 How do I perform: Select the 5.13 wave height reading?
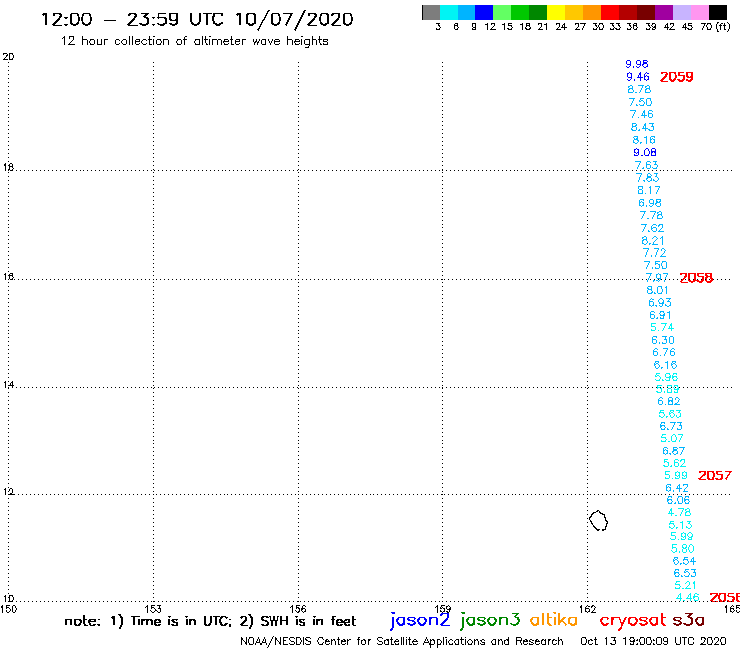point(680,524)
